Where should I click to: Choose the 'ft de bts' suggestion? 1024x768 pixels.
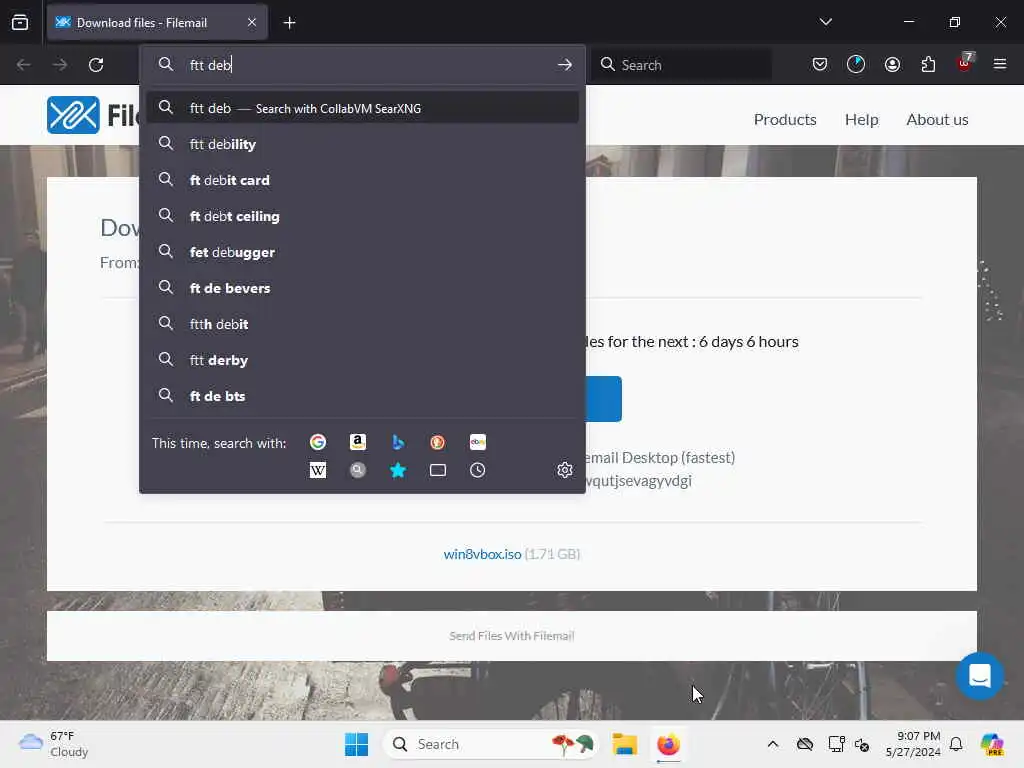tap(362, 396)
